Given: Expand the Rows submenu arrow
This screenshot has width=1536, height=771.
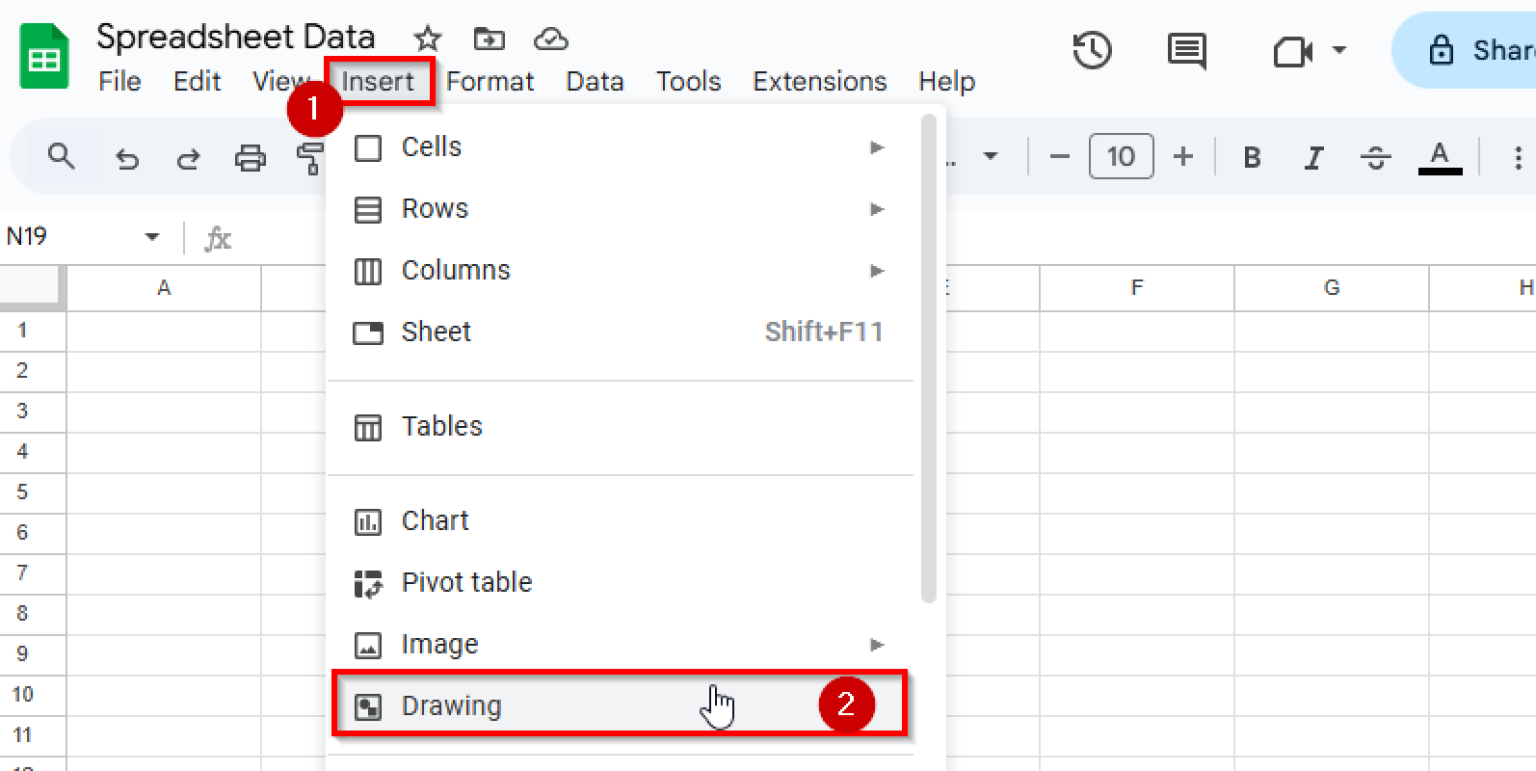Looking at the screenshot, I should (x=877, y=208).
